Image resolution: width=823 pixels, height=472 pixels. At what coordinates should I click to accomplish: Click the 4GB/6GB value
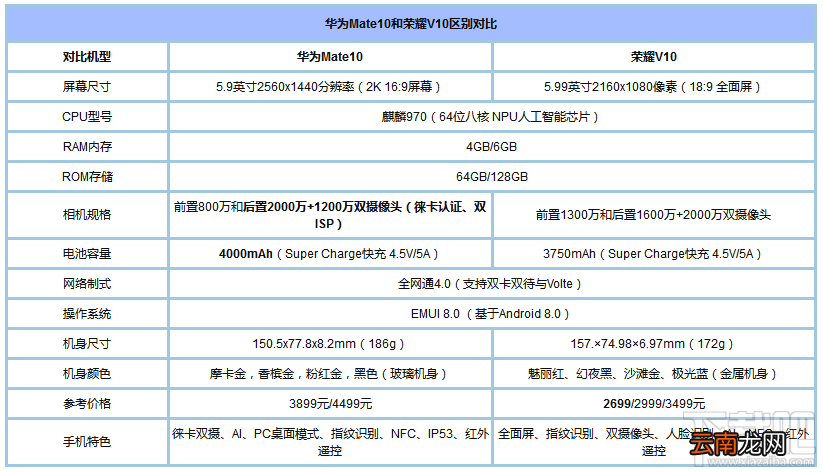pos(492,146)
